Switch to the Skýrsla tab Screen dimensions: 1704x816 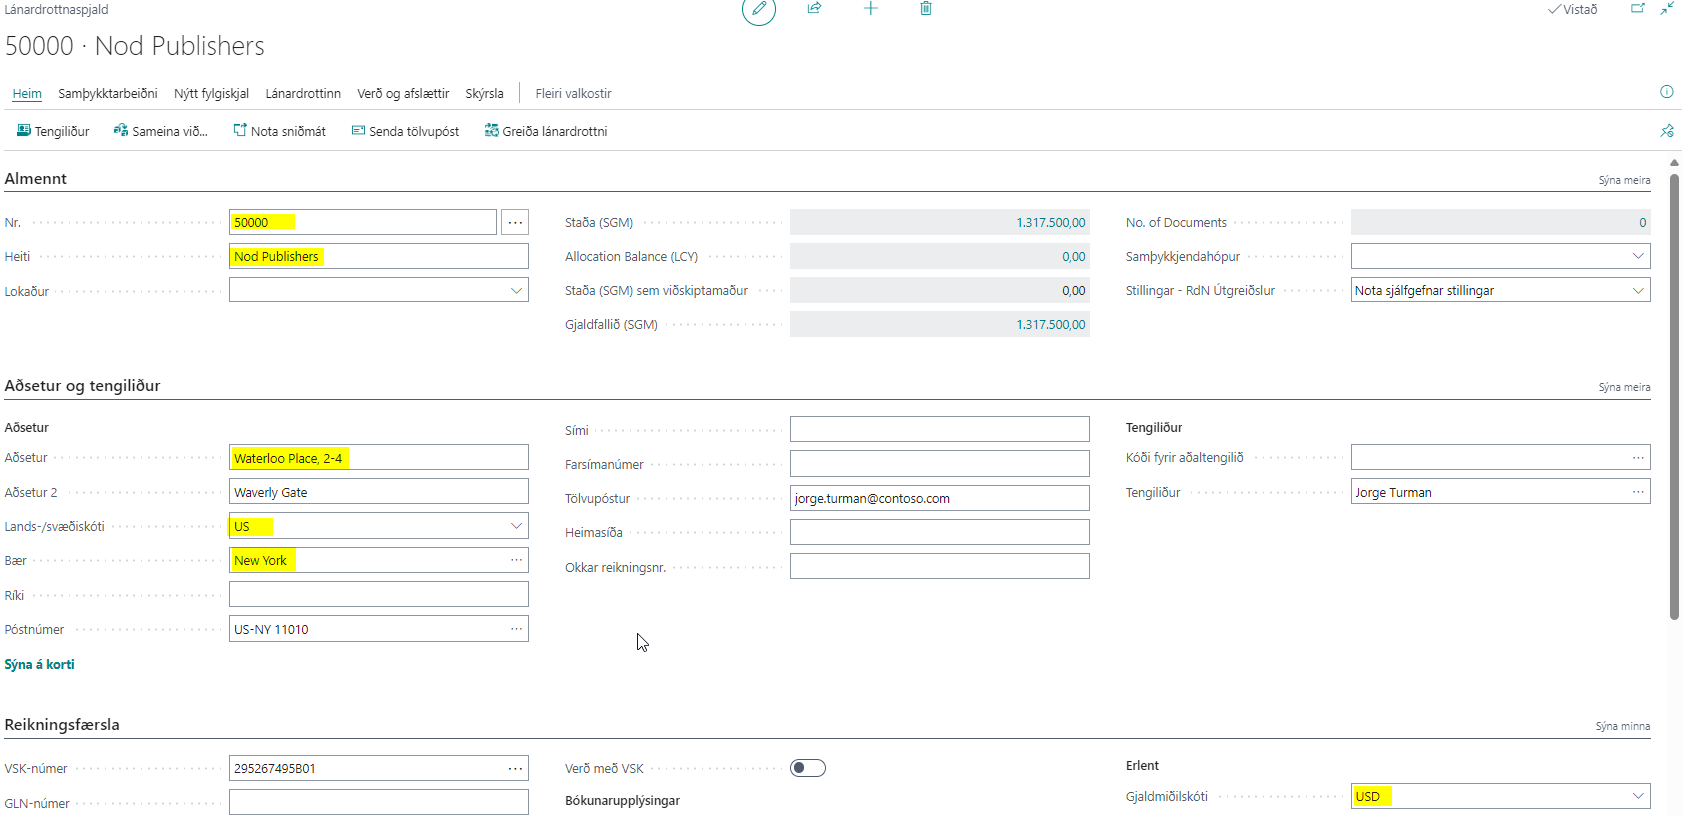(x=484, y=93)
